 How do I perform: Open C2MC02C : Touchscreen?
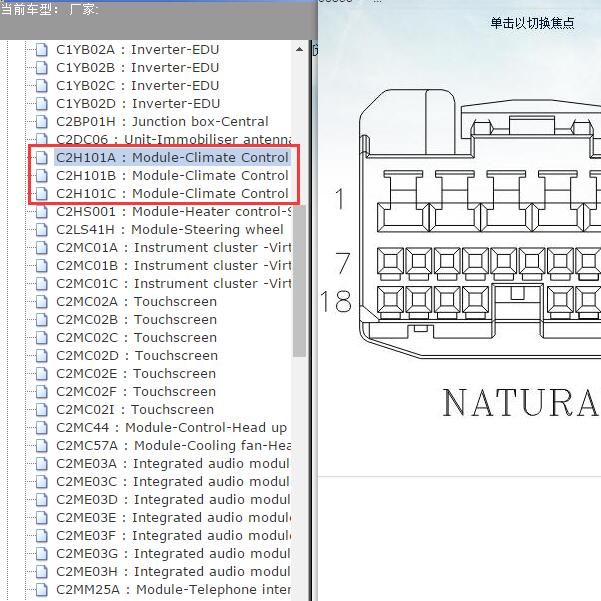pos(136,338)
